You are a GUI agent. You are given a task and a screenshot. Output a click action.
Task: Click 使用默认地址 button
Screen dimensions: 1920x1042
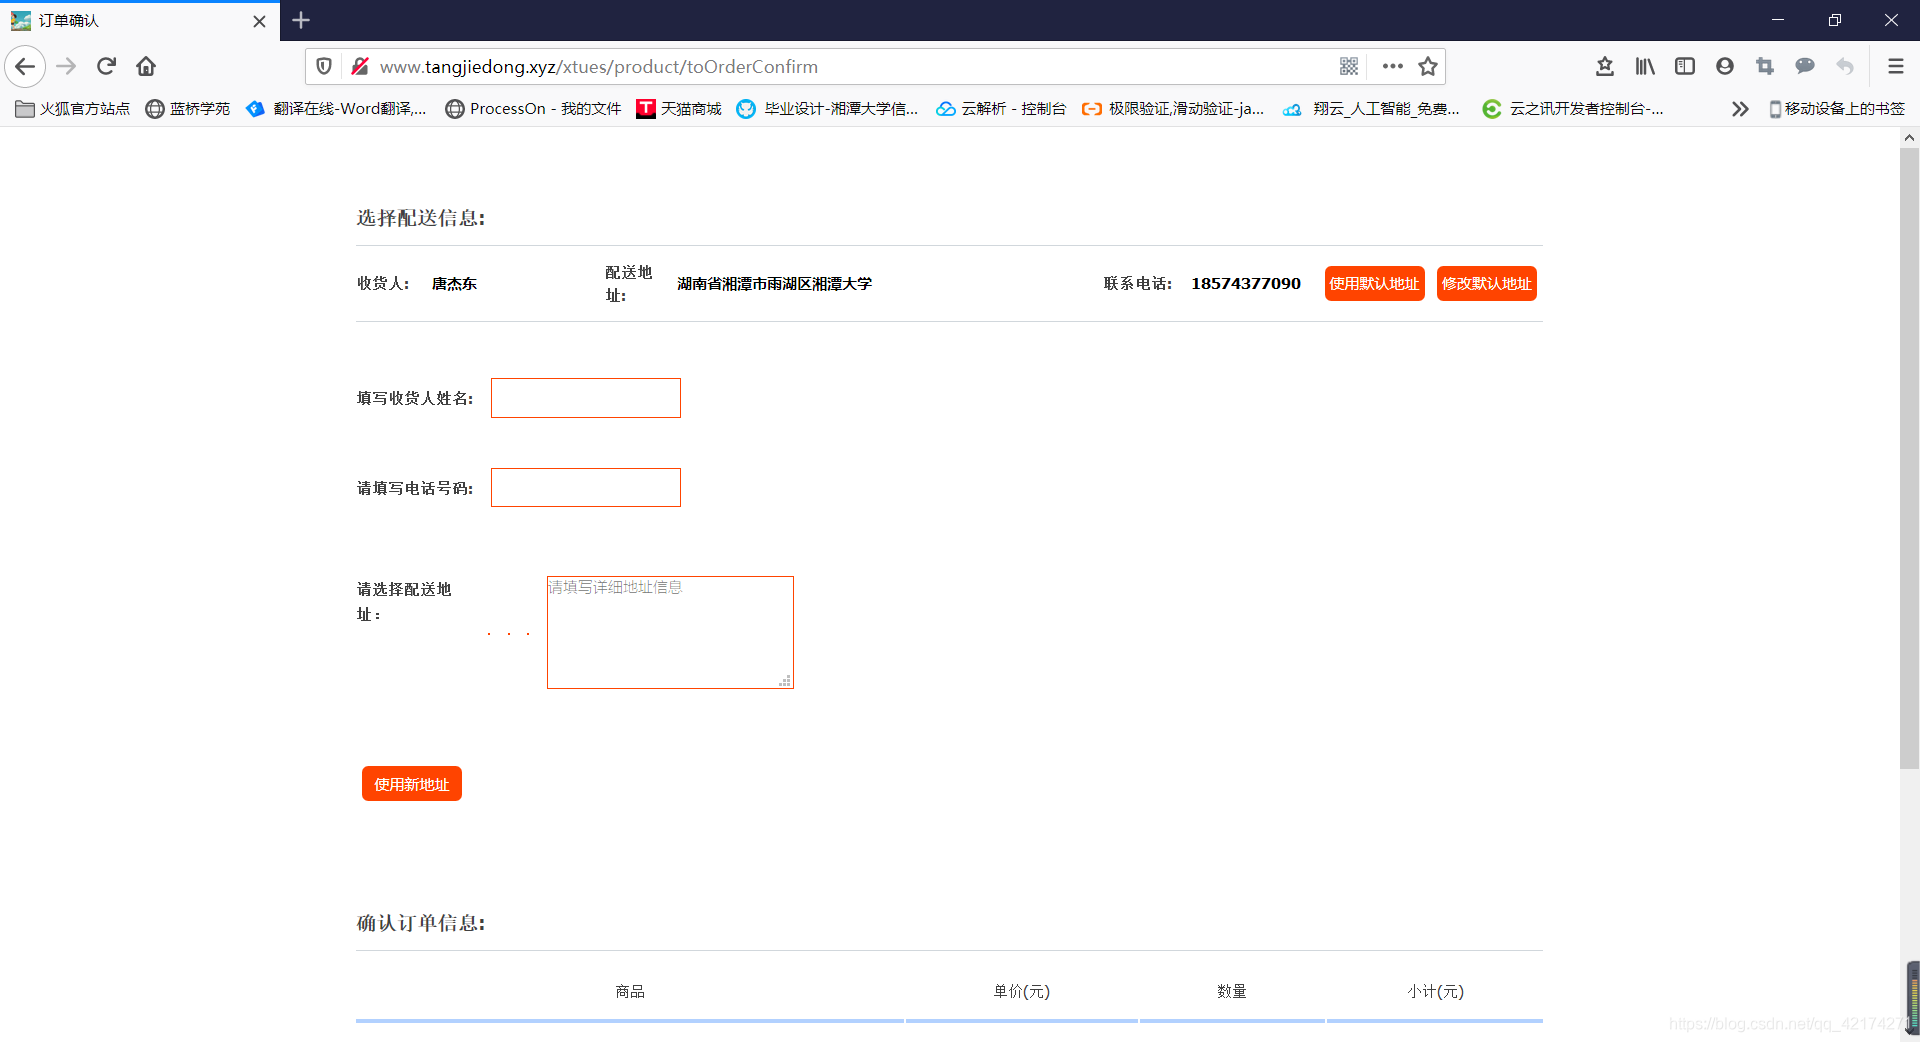(1375, 284)
